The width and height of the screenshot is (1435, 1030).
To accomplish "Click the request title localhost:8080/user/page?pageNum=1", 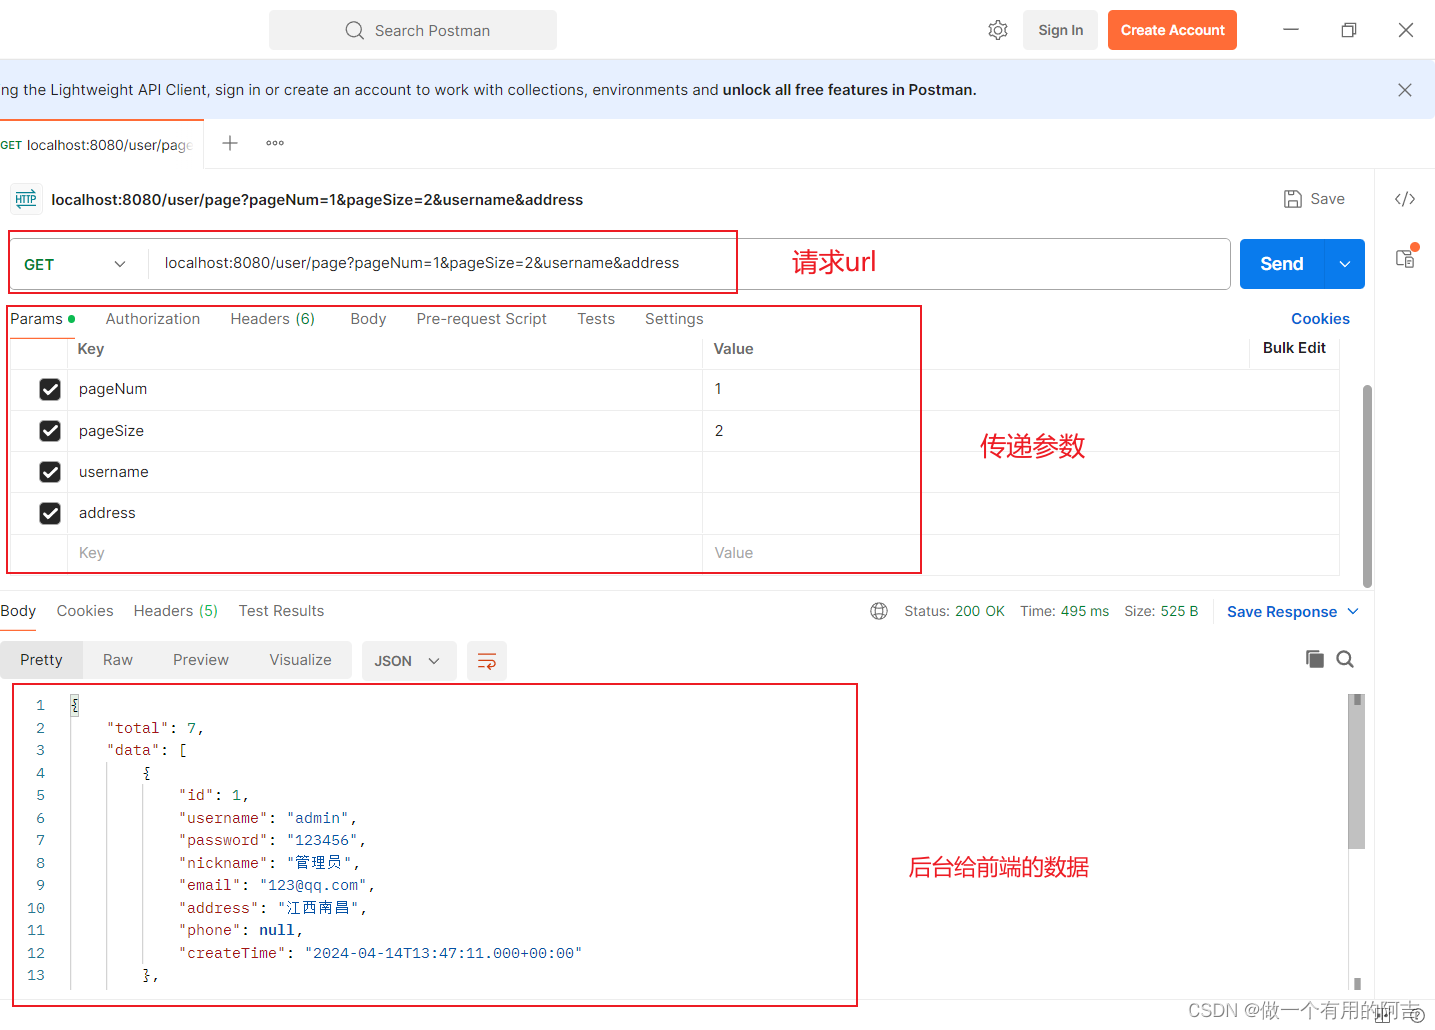I will [x=317, y=200].
